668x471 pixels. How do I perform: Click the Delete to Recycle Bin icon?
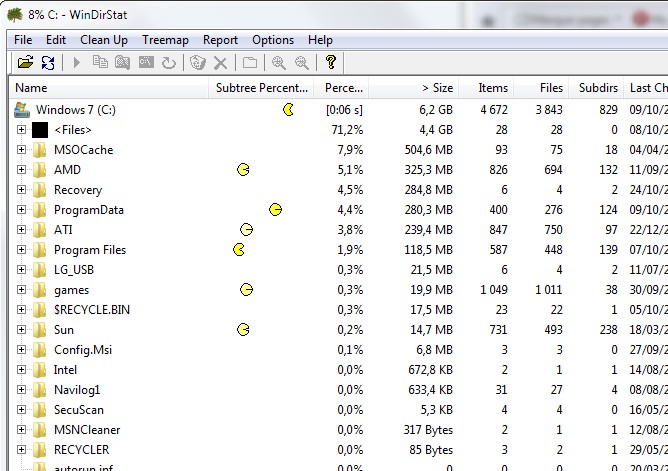198,63
